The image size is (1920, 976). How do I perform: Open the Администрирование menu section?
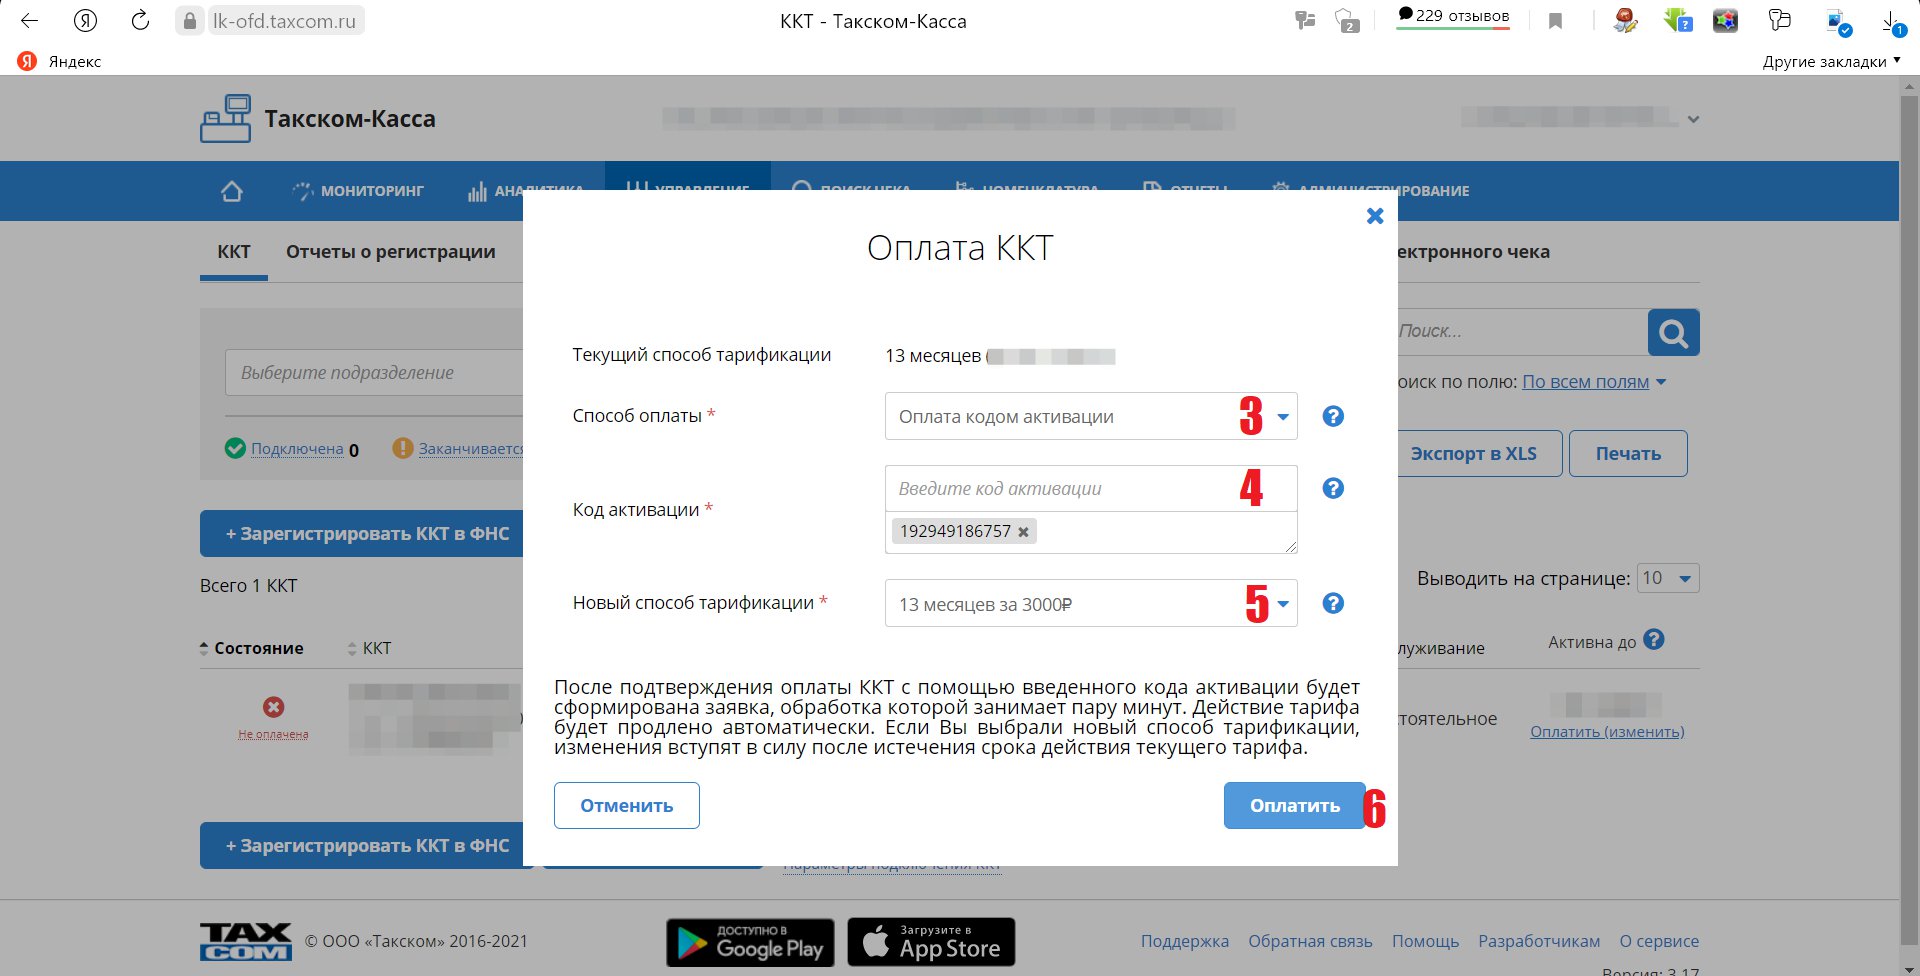tap(1370, 190)
